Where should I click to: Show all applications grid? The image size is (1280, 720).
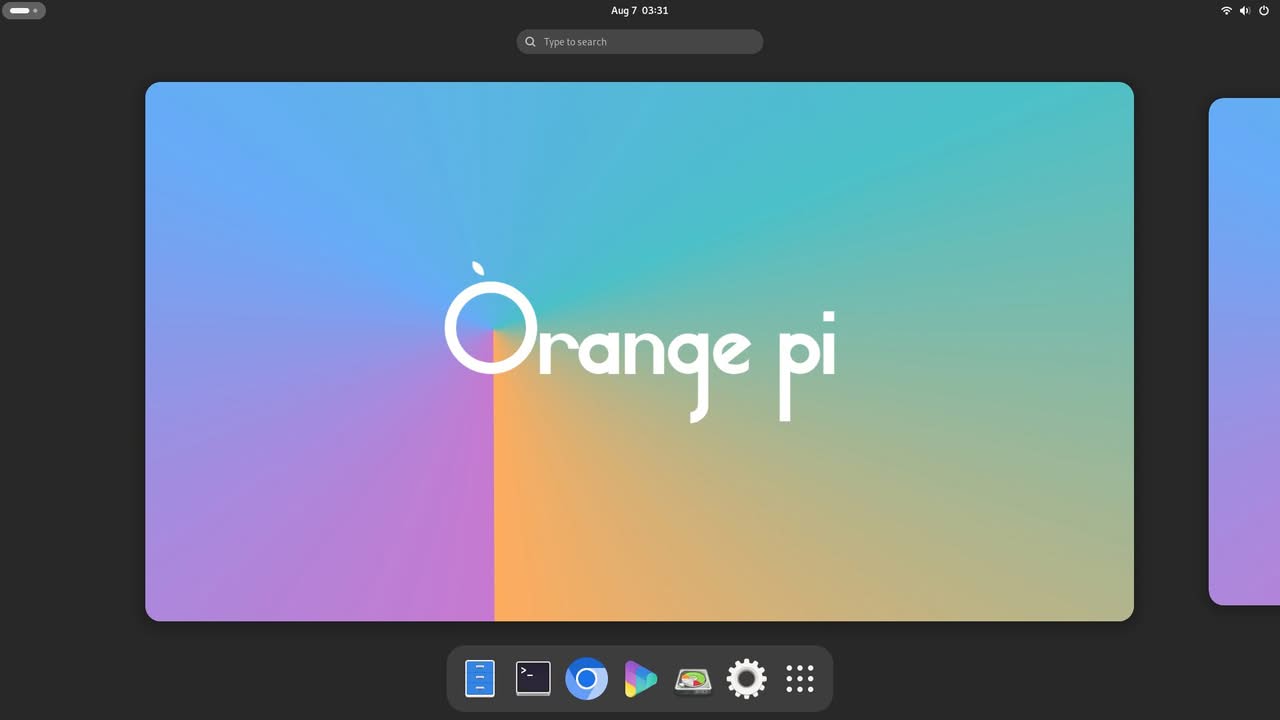[x=800, y=679]
